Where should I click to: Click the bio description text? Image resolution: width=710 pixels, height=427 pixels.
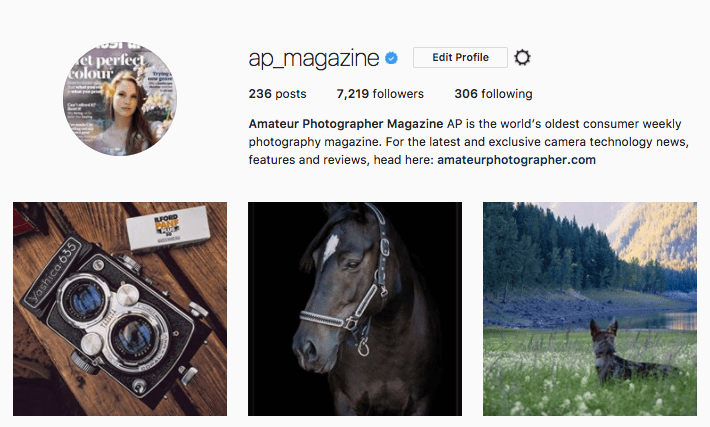click(x=469, y=142)
